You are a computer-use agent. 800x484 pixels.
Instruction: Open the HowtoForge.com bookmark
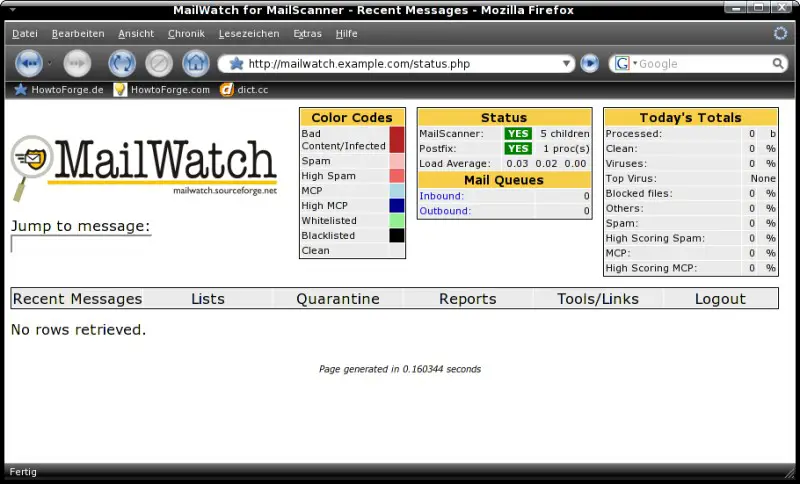point(161,90)
